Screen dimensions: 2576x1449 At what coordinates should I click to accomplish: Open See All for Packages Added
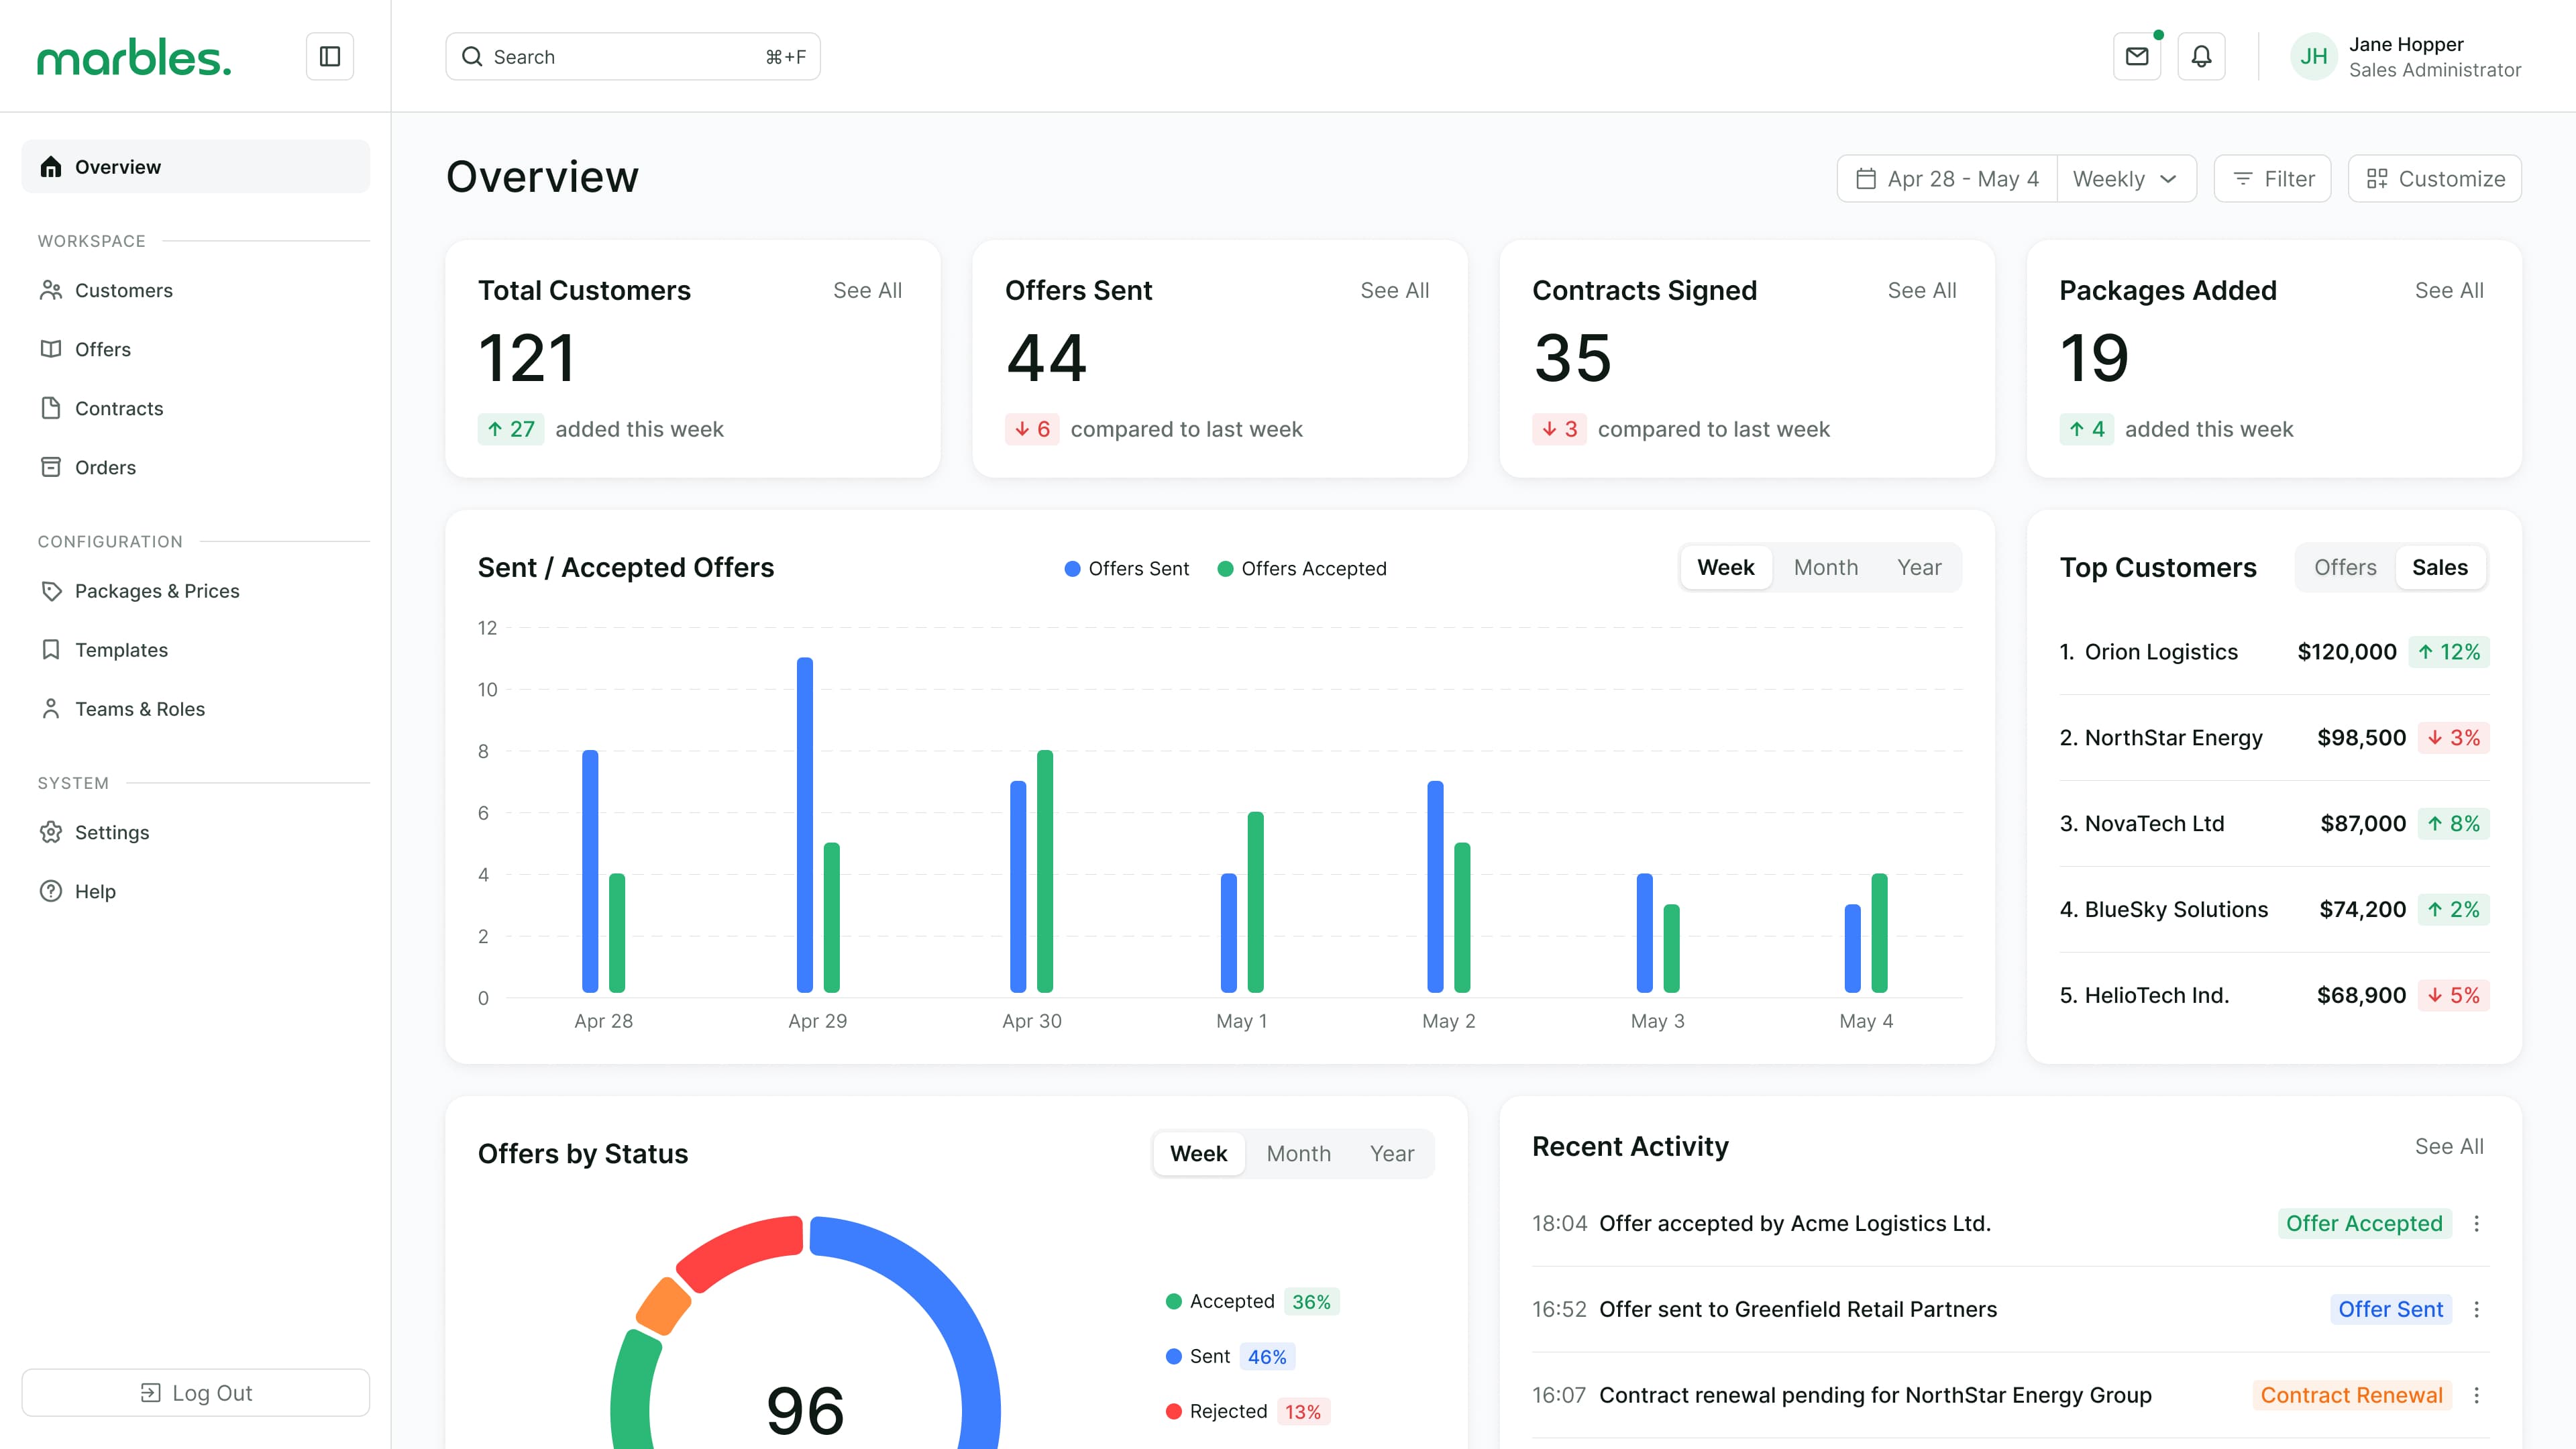(2449, 290)
